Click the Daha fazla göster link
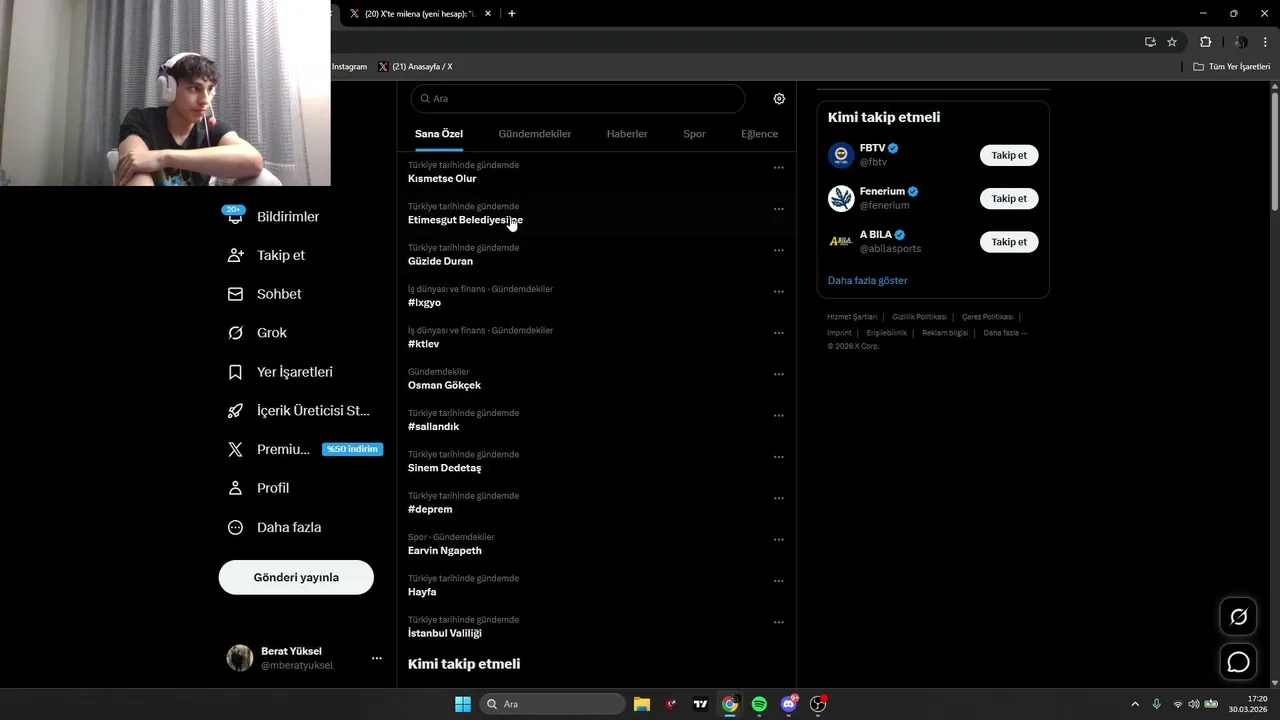The width and height of the screenshot is (1280, 720). point(868,280)
